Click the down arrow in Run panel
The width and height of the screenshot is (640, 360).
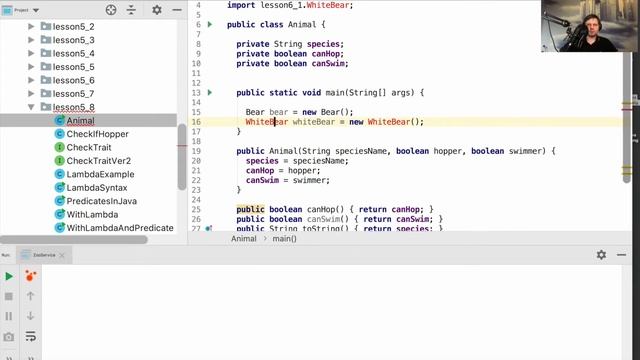31,316
